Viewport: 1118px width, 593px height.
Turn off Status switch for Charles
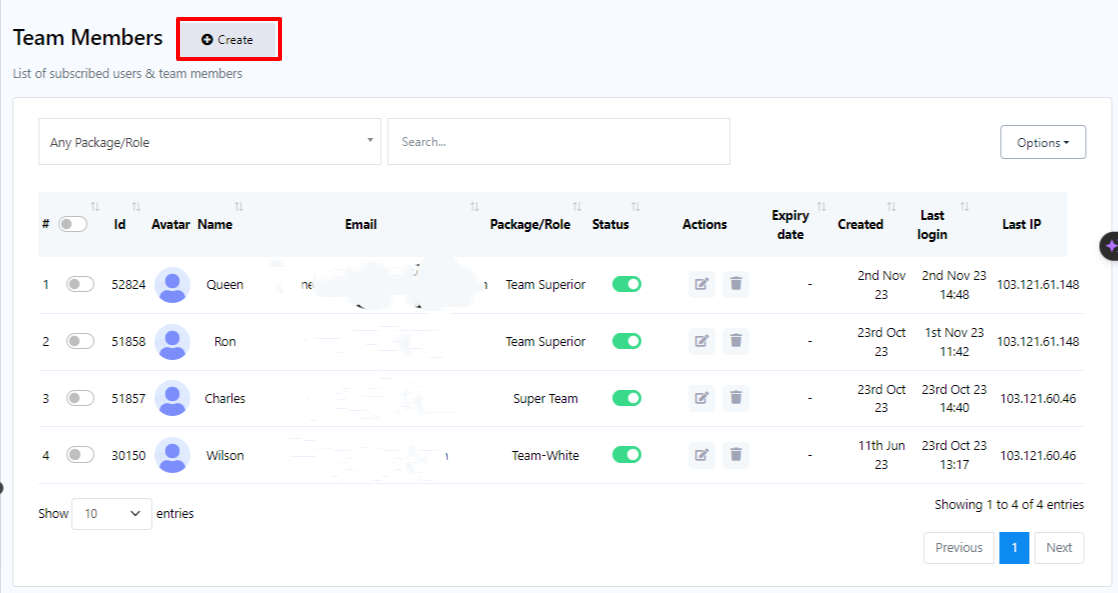click(x=627, y=398)
